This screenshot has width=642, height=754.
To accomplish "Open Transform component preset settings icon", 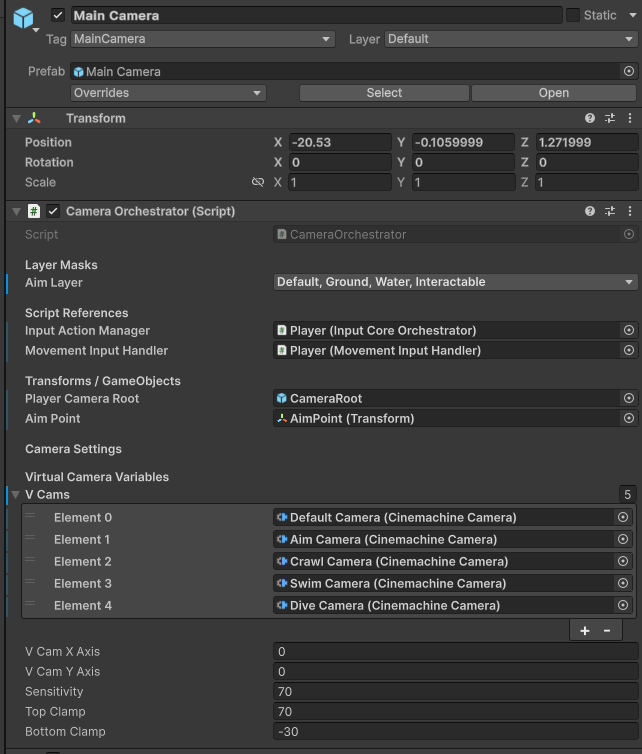I will coord(610,118).
